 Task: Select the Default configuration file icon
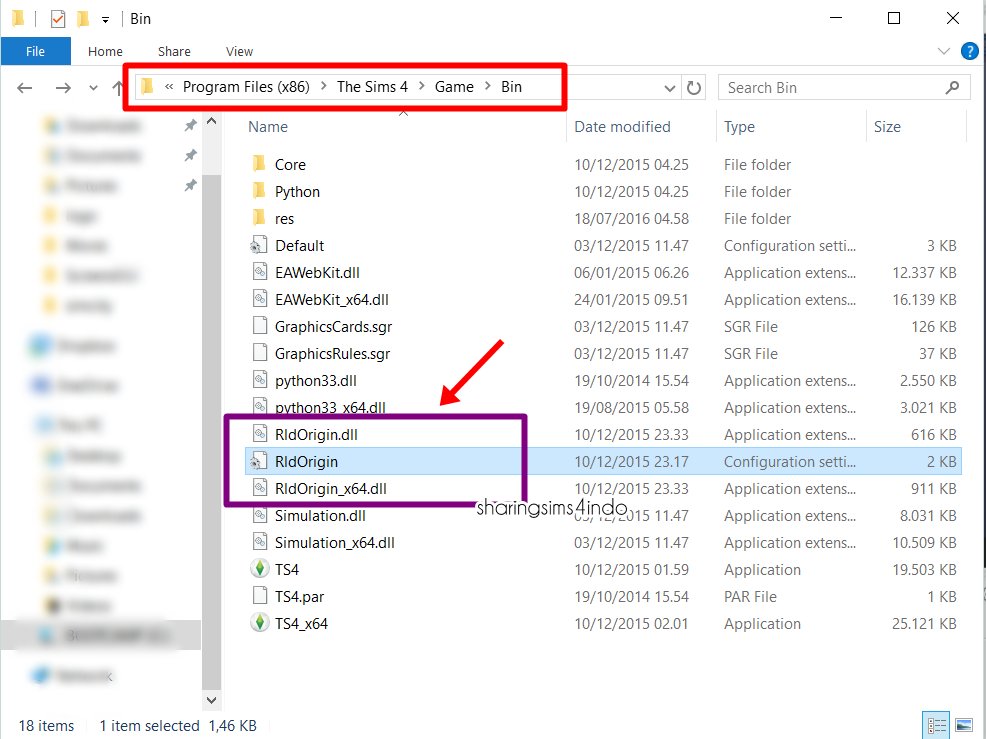point(259,245)
